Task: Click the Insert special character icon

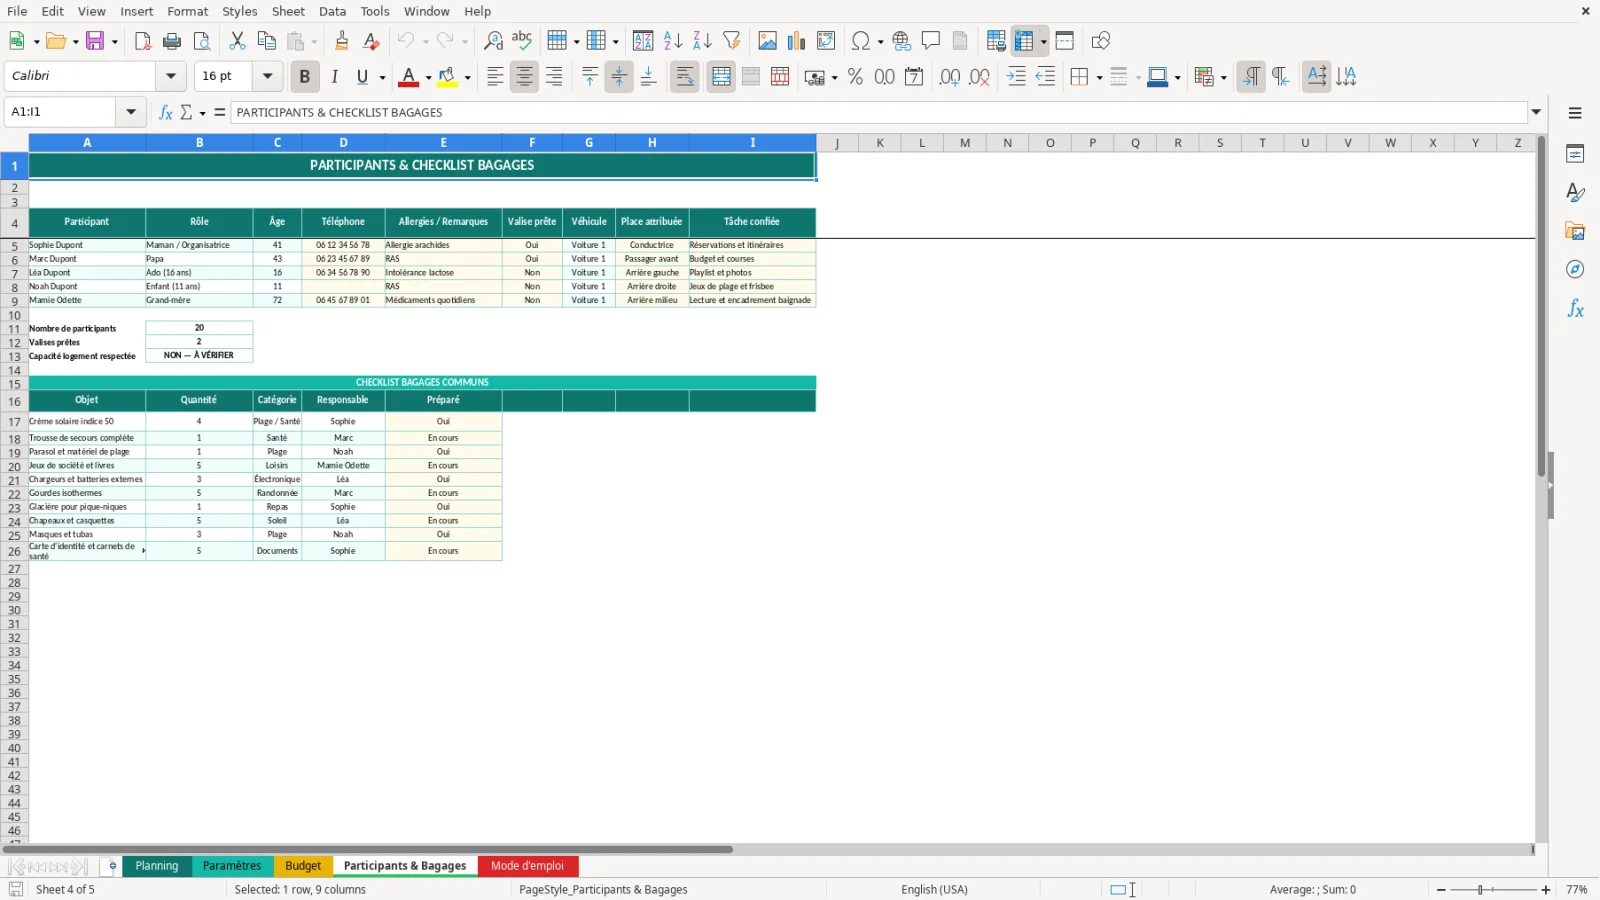Action: [860, 41]
